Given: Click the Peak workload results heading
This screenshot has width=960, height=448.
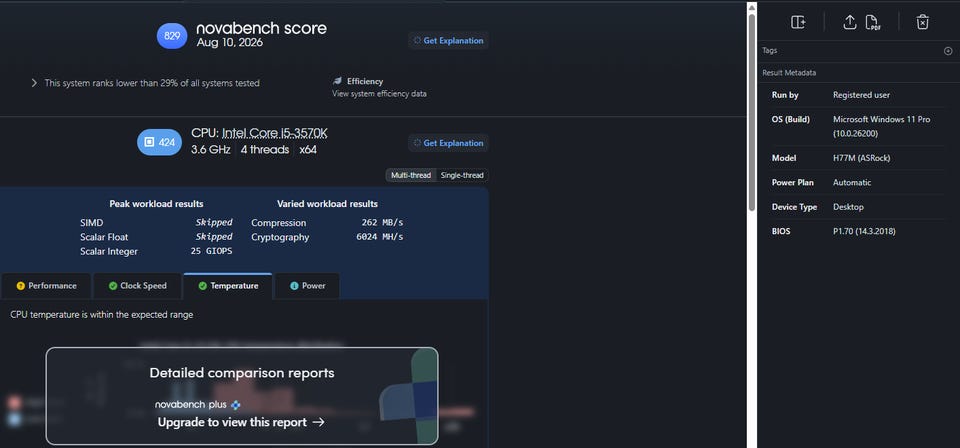Looking at the screenshot, I should (x=156, y=204).
